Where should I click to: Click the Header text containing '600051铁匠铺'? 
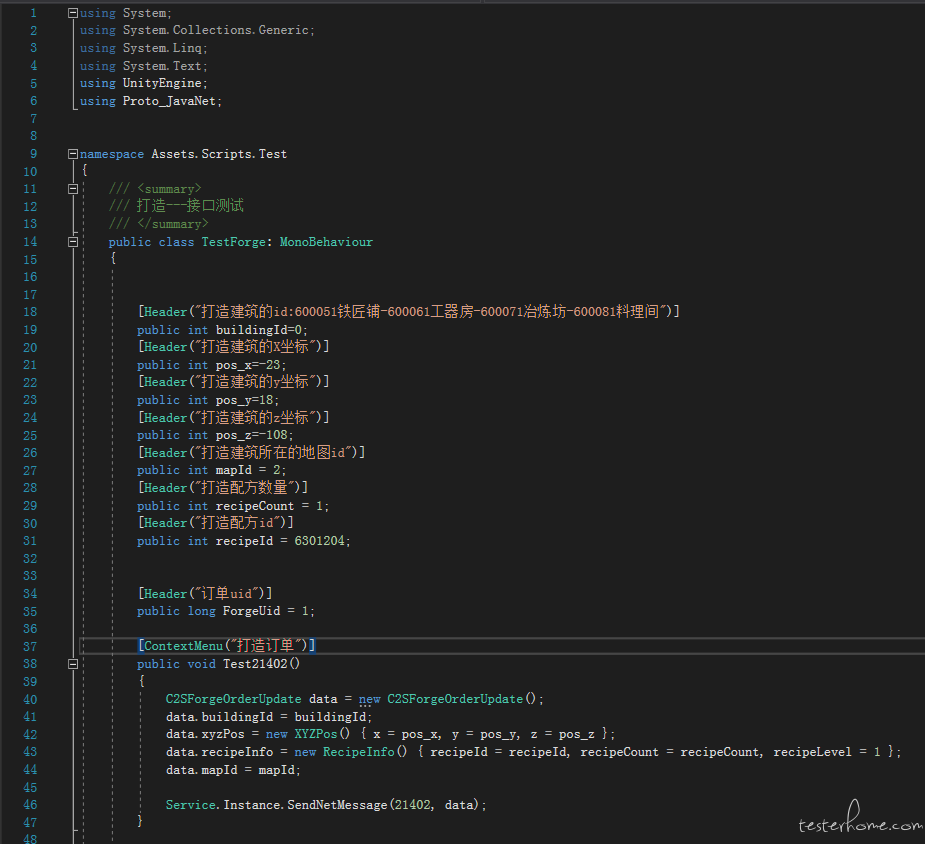[x=408, y=311]
